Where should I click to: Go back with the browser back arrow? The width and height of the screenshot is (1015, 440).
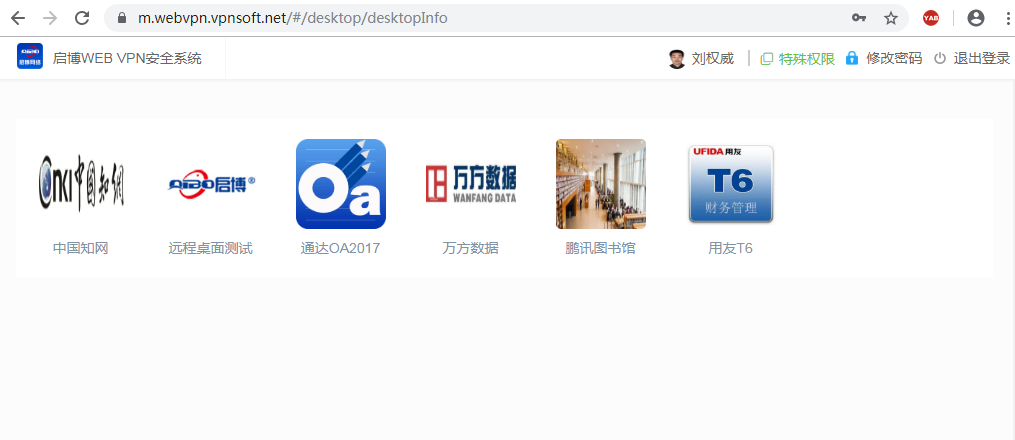(18, 18)
